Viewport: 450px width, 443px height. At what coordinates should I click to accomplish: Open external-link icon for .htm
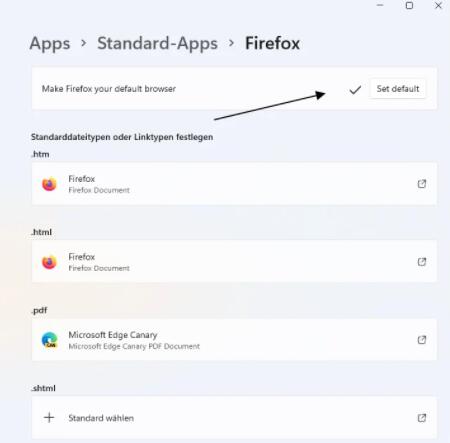click(422, 184)
